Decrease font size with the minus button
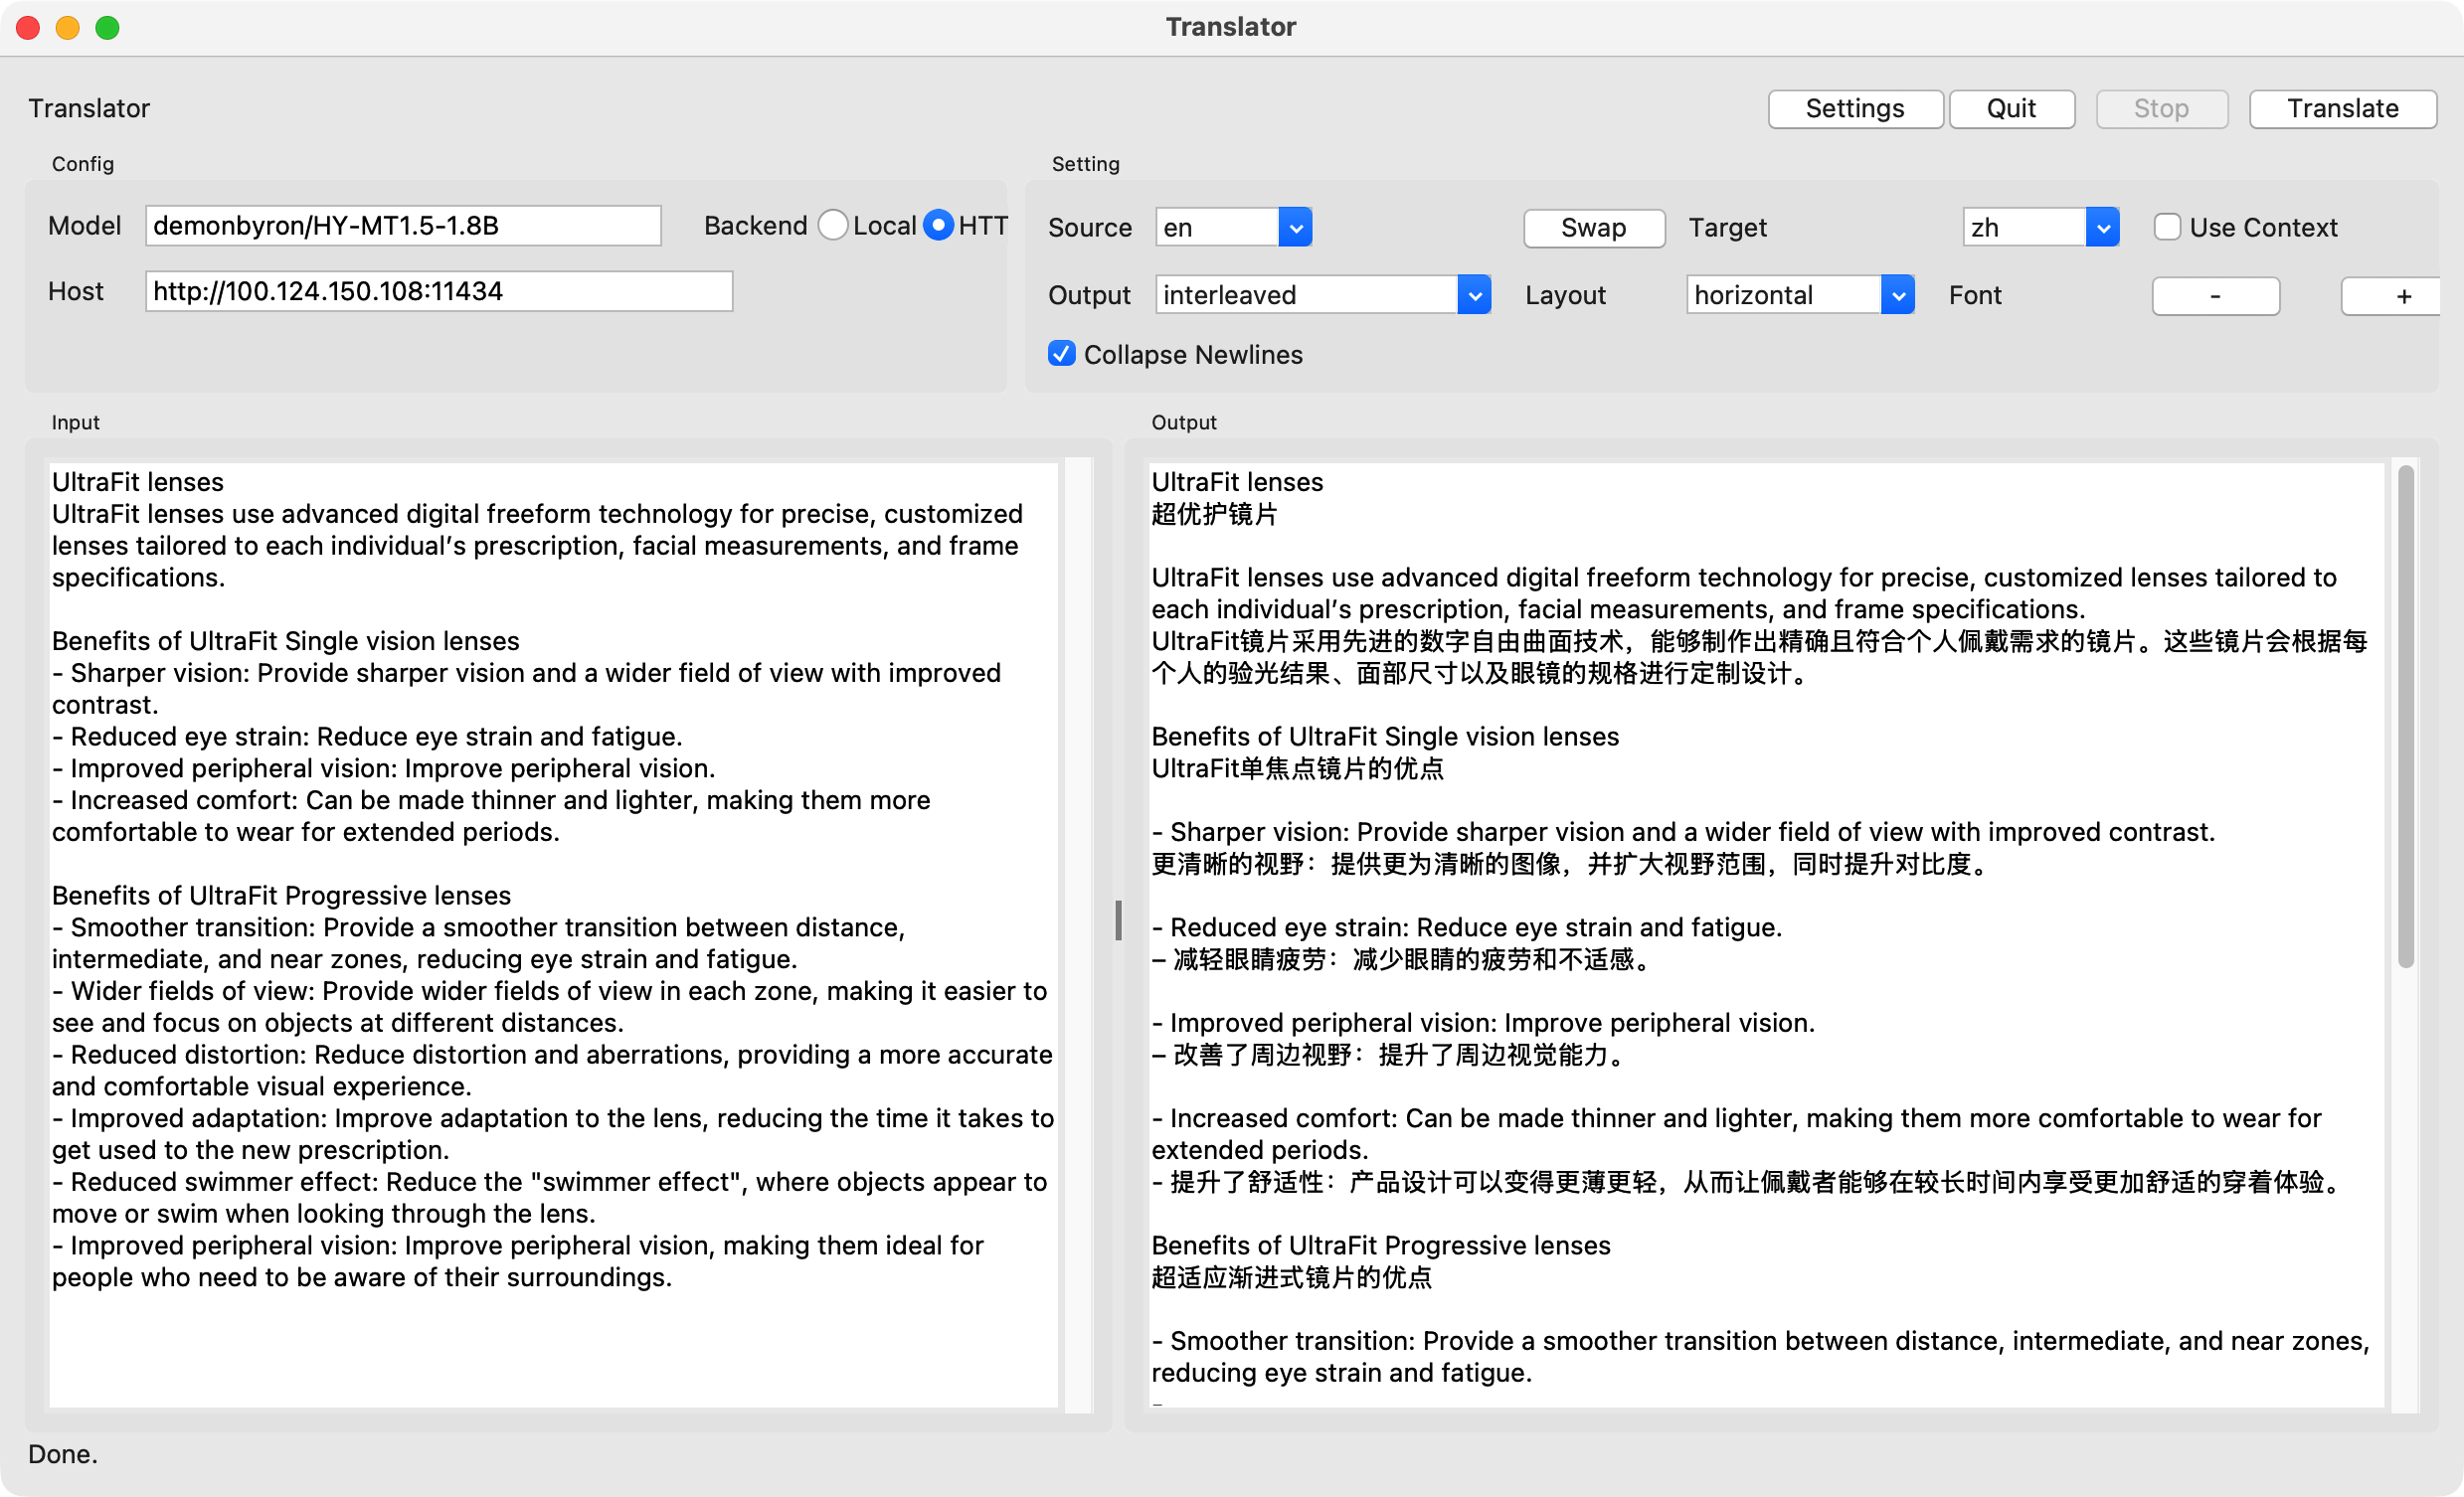The width and height of the screenshot is (2464, 1497). tap(2215, 295)
